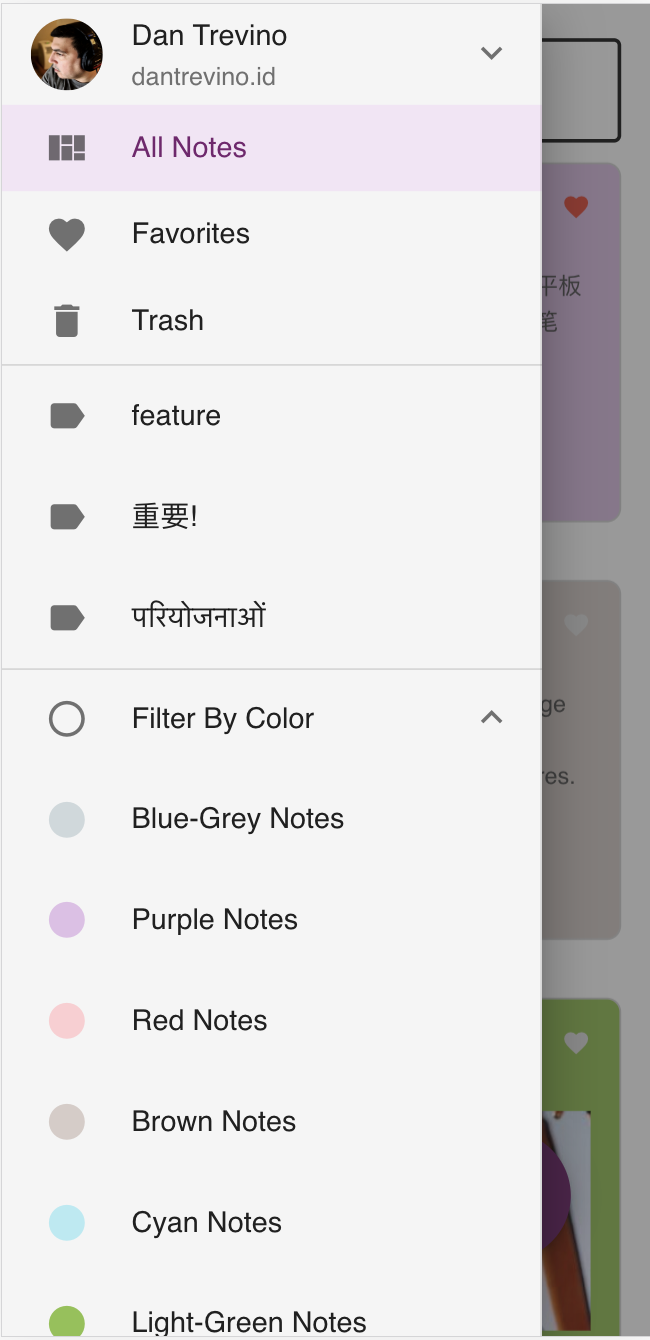Toggle the red favorite heart on purple note
Screen dimensions: 650x1340
(x=576, y=207)
